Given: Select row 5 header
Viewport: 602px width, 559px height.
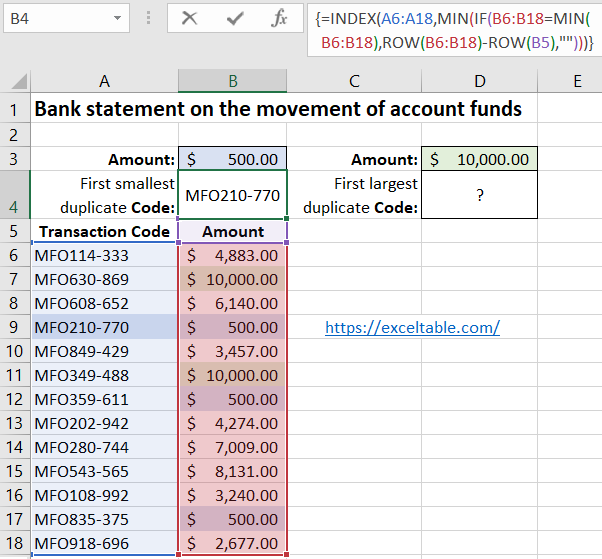Looking at the screenshot, I should 15,231.
